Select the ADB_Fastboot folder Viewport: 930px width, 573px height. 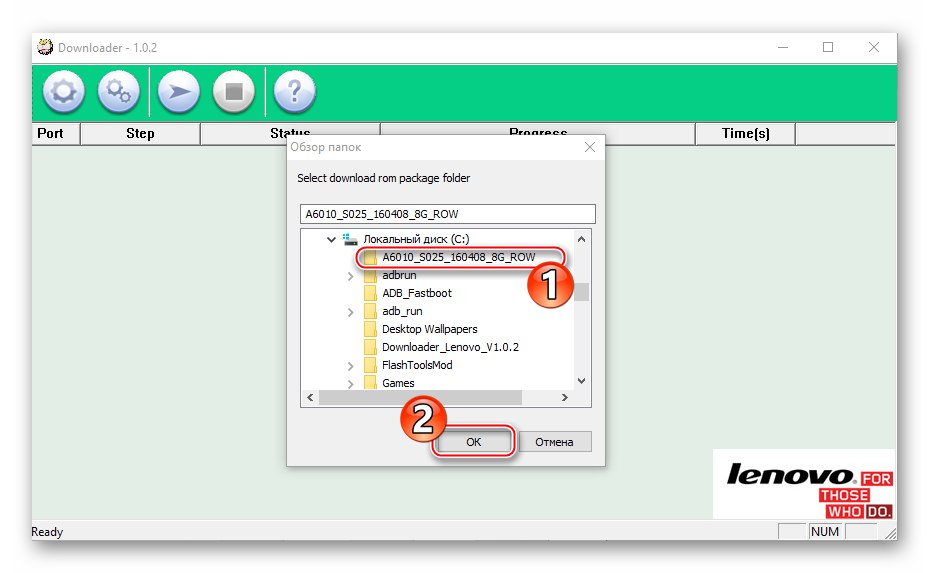point(416,293)
